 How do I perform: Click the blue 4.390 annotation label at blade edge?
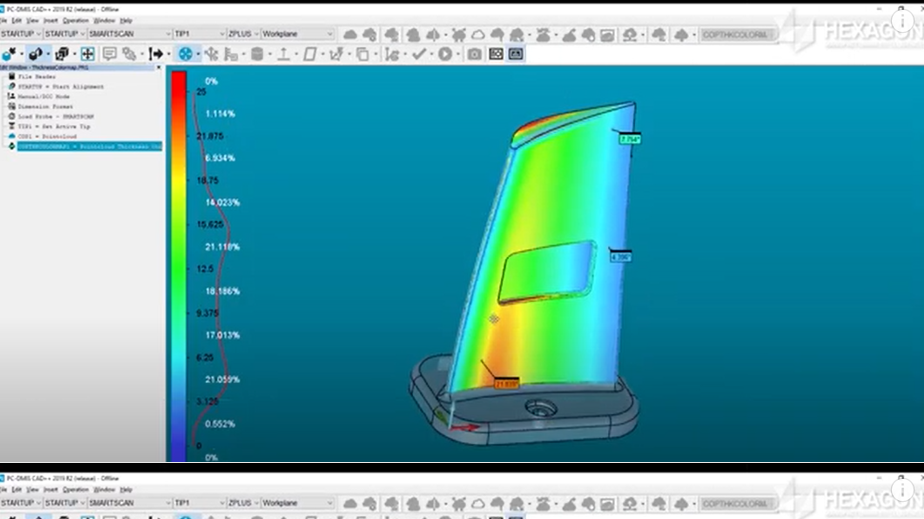click(621, 257)
